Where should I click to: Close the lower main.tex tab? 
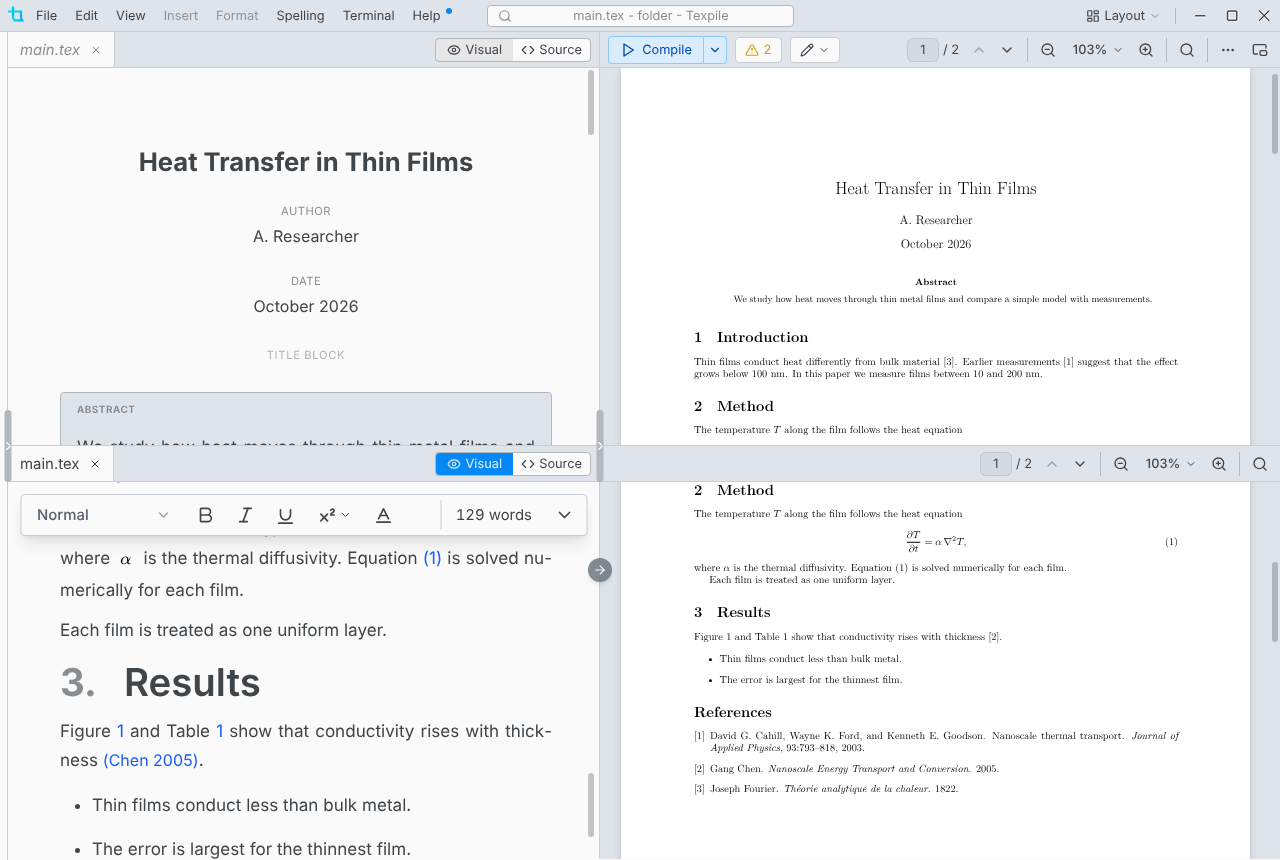[x=95, y=464]
